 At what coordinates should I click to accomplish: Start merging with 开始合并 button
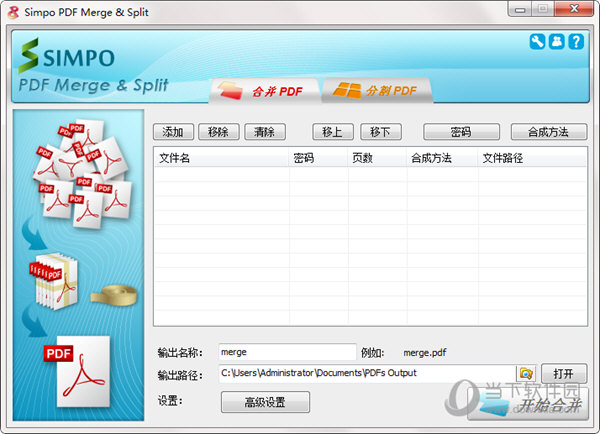[528, 405]
